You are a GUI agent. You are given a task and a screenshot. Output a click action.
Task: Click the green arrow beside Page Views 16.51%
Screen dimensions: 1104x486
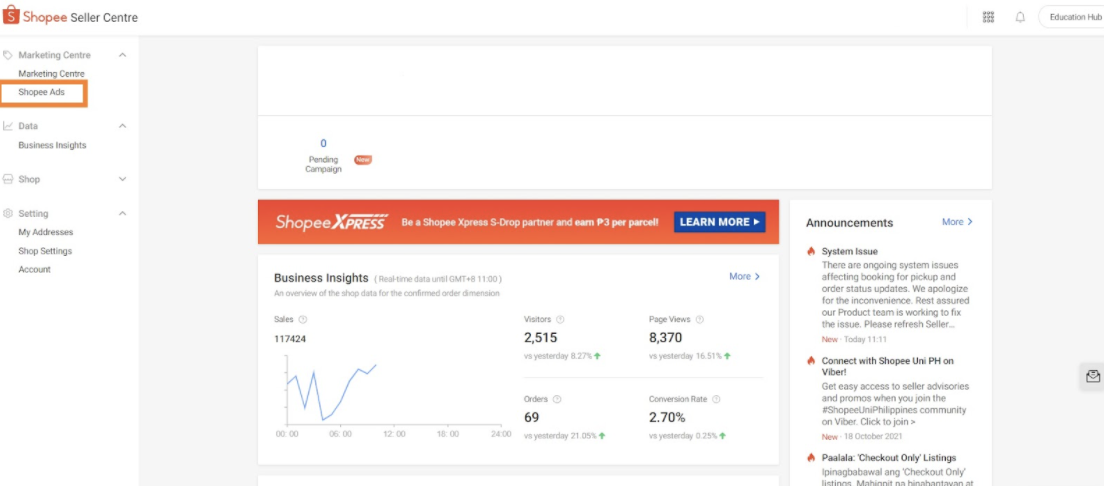(727, 356)
